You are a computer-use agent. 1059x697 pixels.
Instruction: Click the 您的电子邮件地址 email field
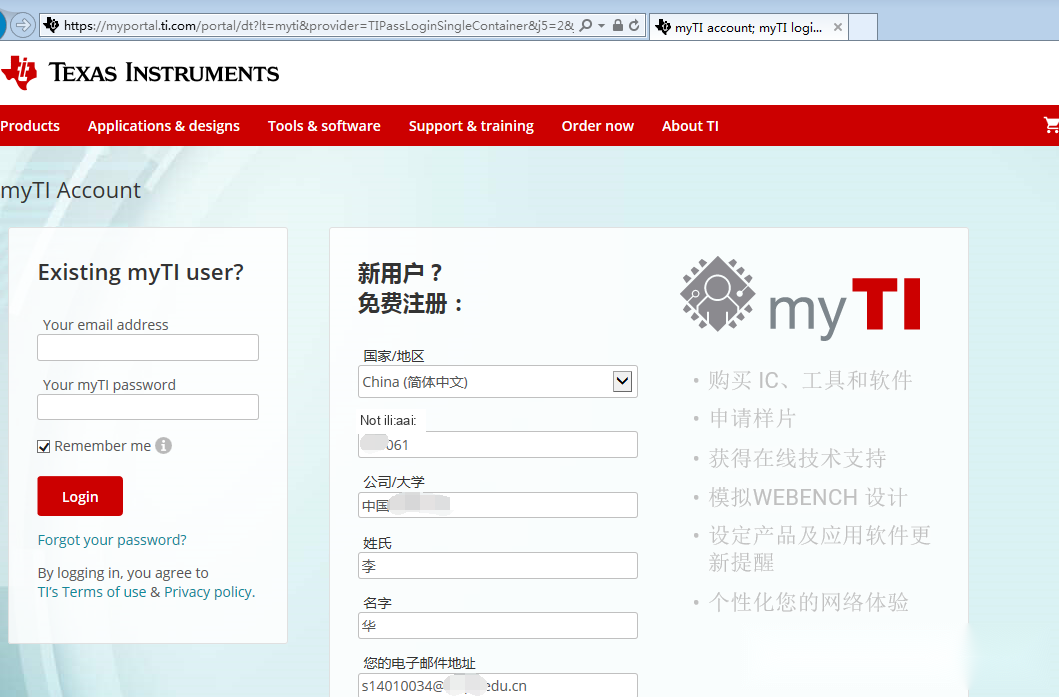coord(498,685)
